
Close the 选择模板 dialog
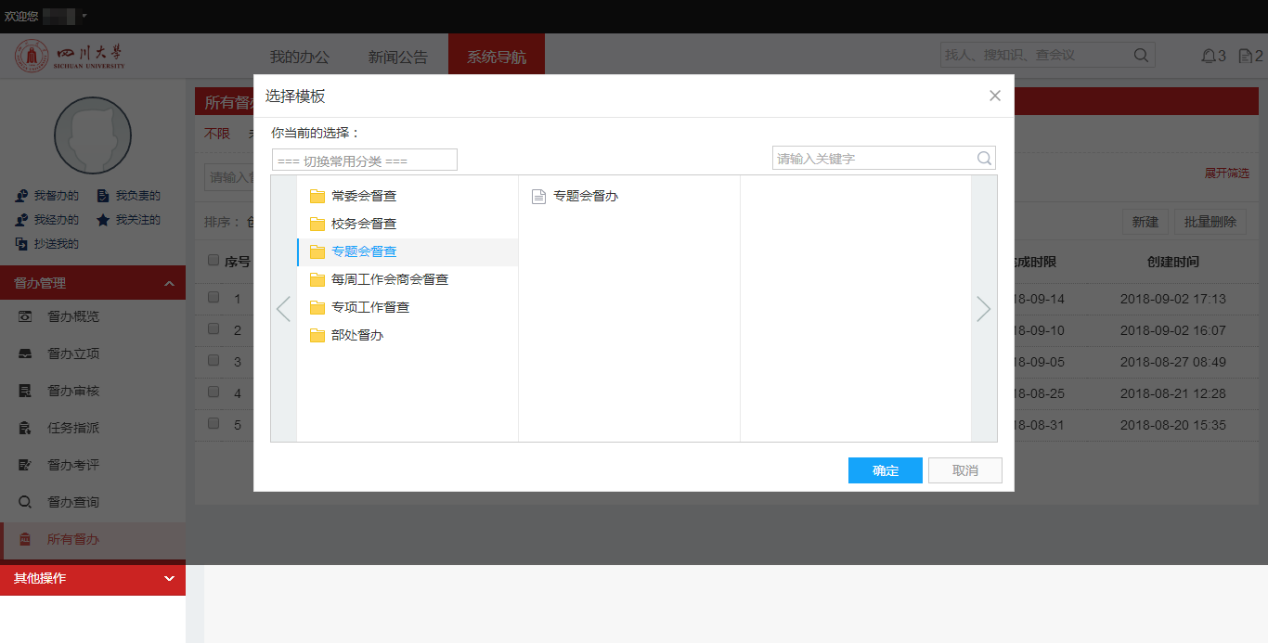[x=994, y=96]
